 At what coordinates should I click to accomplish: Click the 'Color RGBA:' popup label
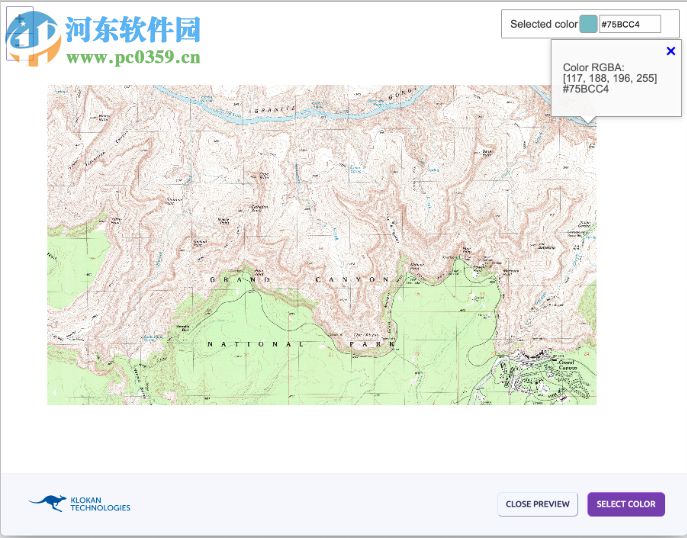point(593,67)
